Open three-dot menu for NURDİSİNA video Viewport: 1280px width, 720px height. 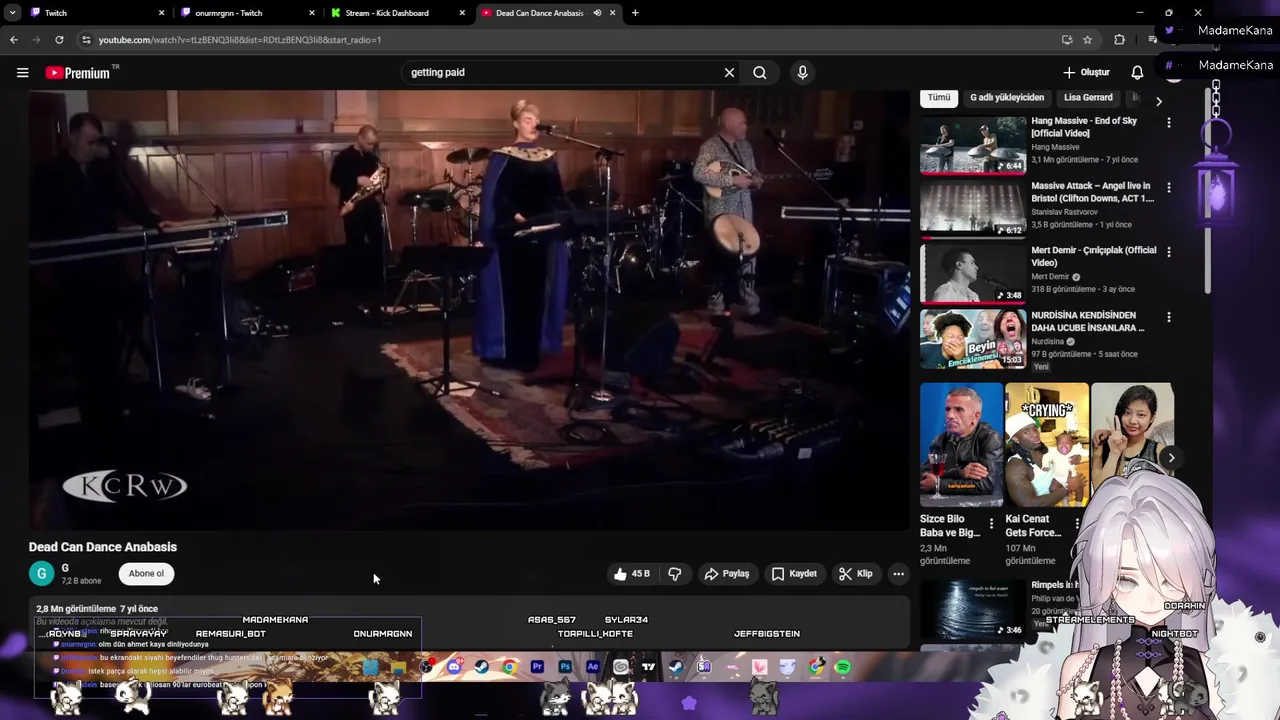tap(1168, 317)
